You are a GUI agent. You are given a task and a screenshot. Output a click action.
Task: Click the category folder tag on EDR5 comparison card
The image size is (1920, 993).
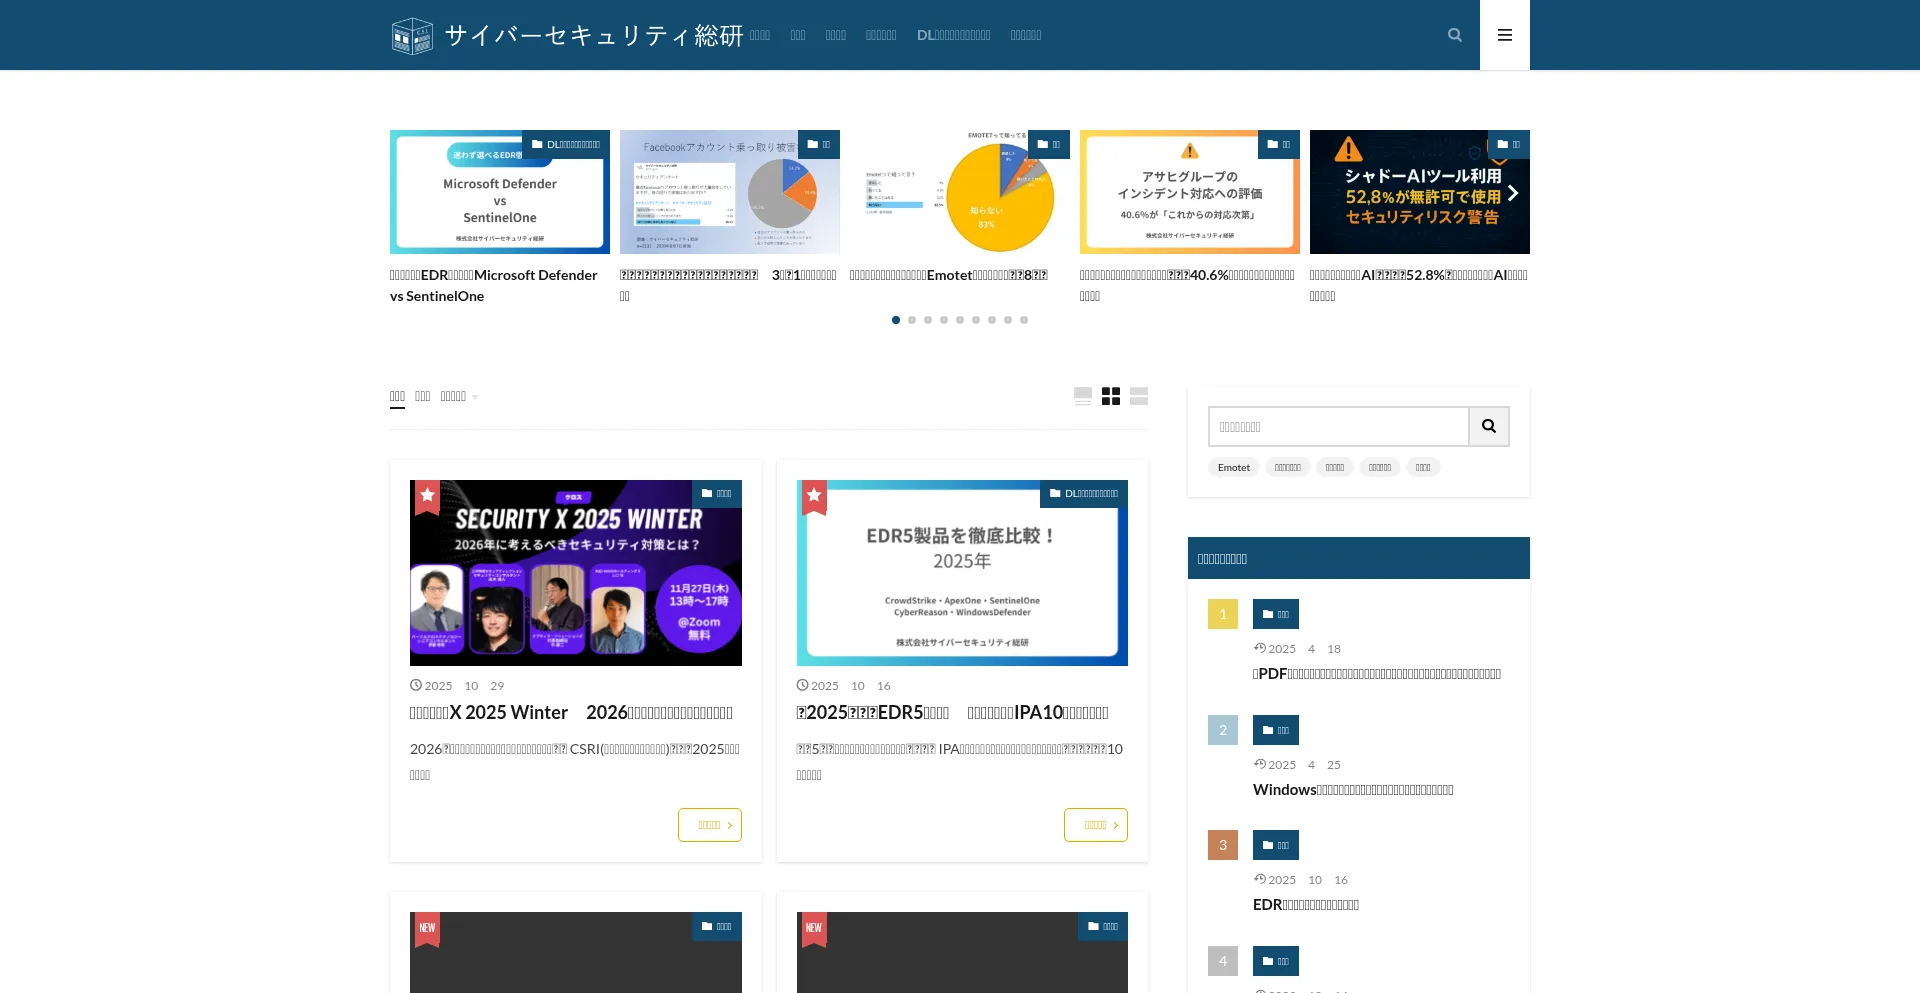(1084, 494)
